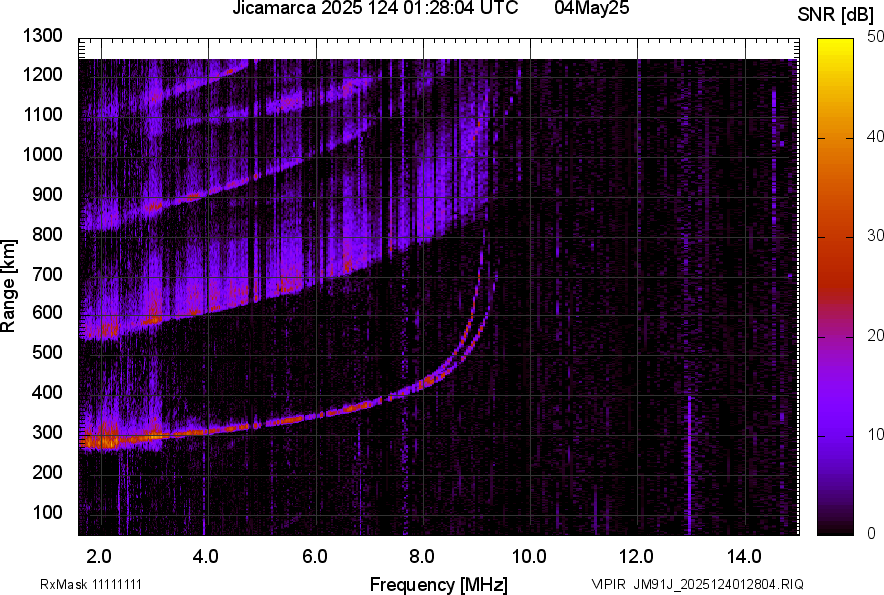Click the range tick label '100'
884x595 pixels.
(x=47, y=512)
